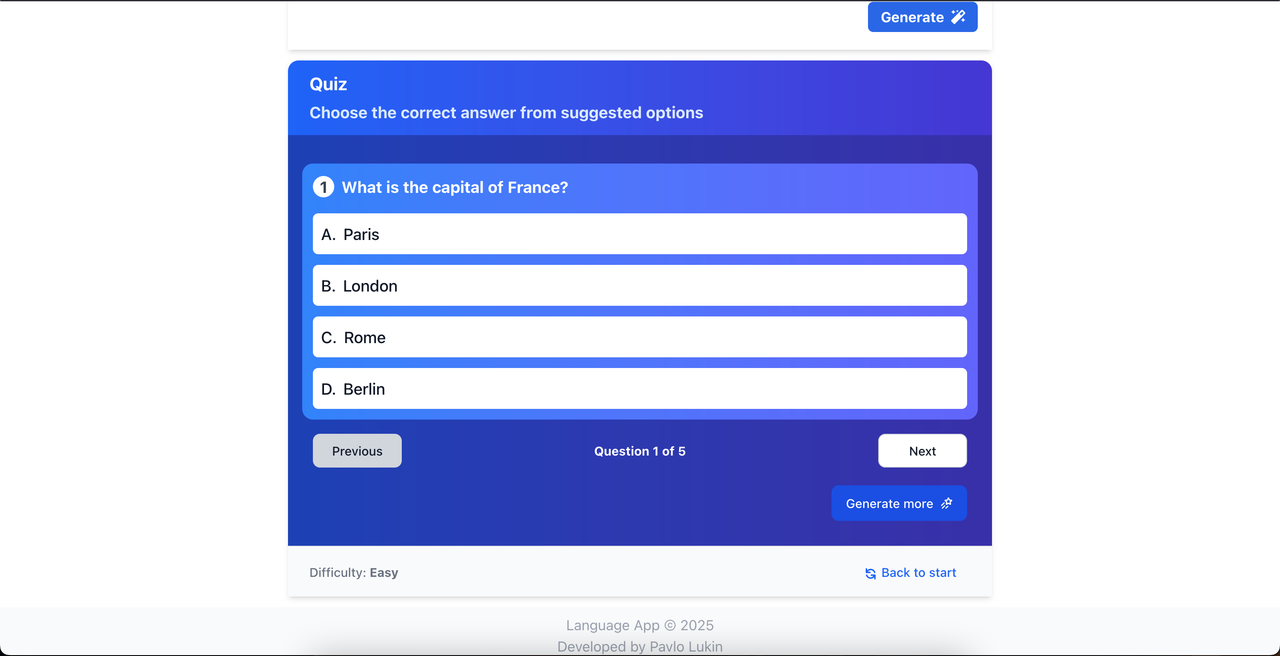Viewport: 1280px width, 656px height.
Task: Select answer B. London
Action: tap(640, 286)
